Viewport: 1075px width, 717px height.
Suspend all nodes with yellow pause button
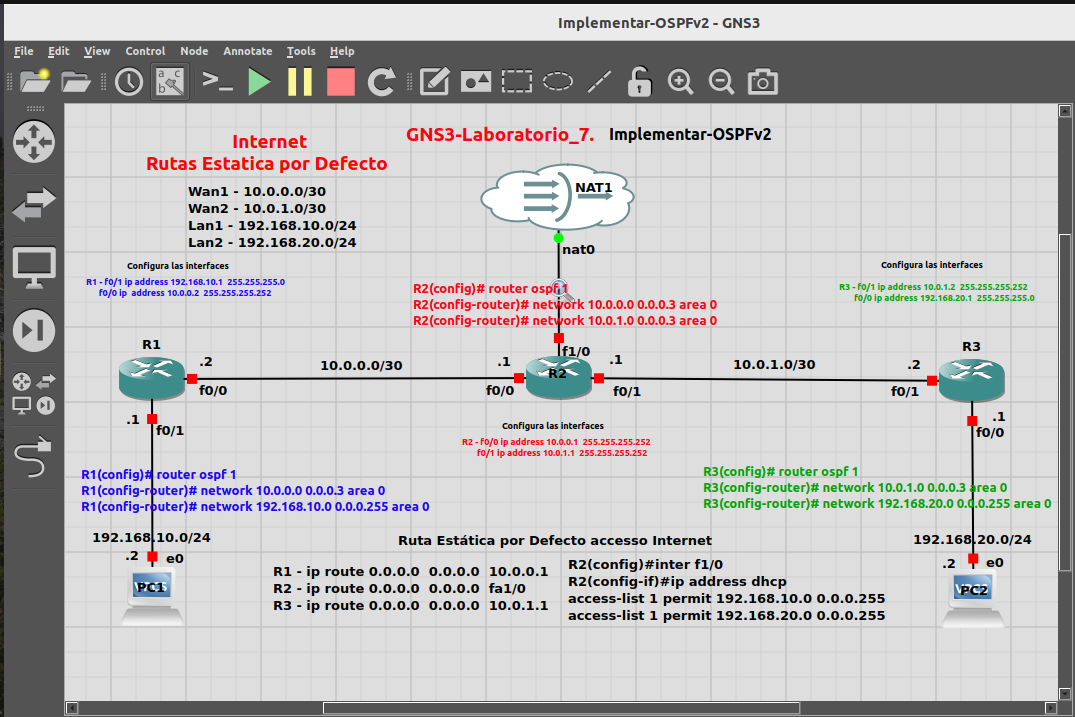[300, 82]
